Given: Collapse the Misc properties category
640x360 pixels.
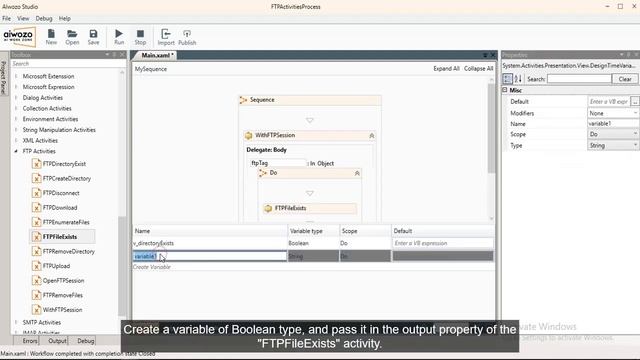Looking at the screenshot, I should click(x=505, y=90).
